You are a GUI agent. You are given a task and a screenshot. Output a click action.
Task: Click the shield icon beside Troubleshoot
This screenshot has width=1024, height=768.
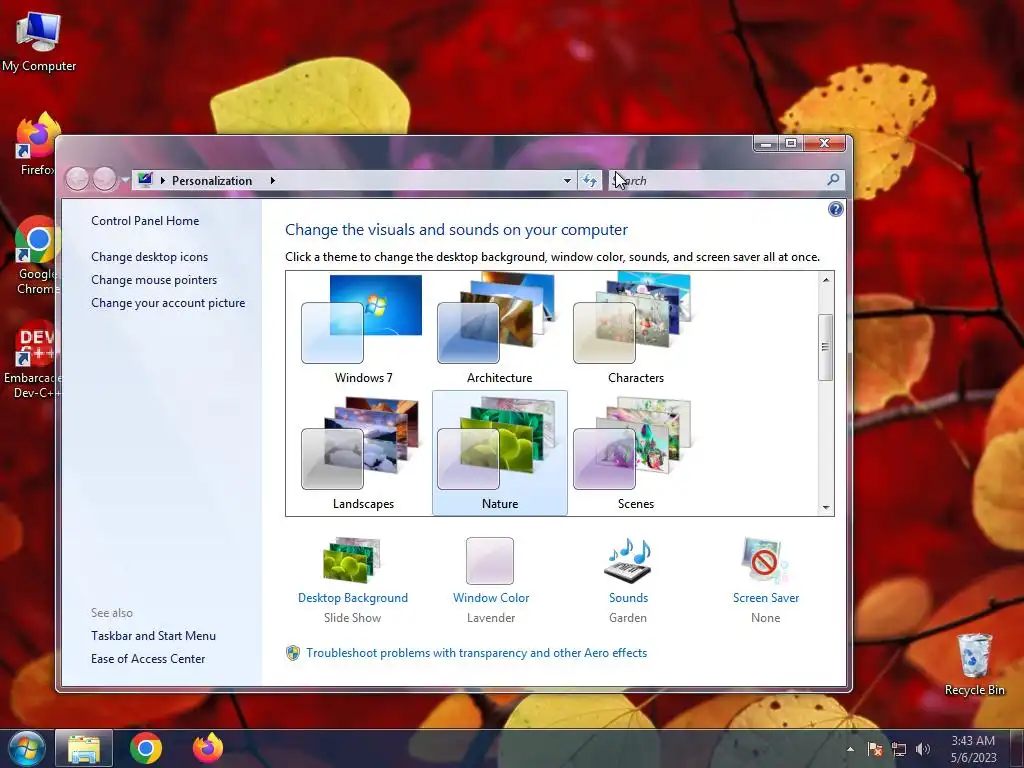[293, 653]
